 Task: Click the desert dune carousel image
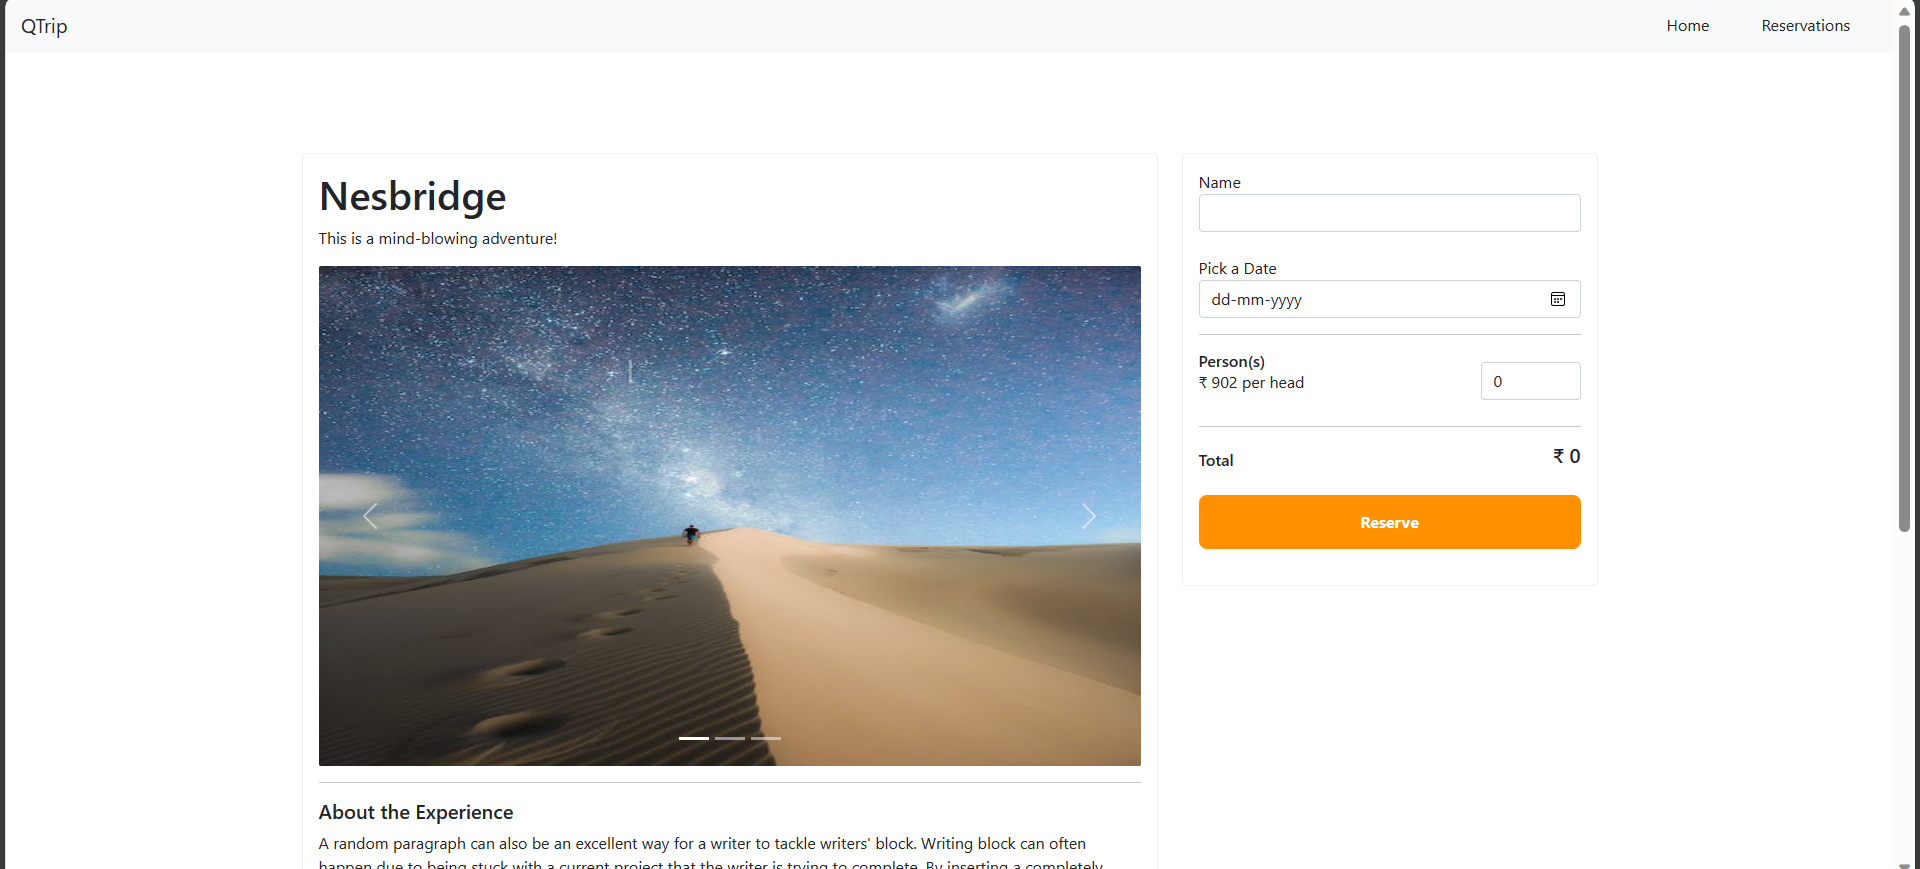[729, 515]
